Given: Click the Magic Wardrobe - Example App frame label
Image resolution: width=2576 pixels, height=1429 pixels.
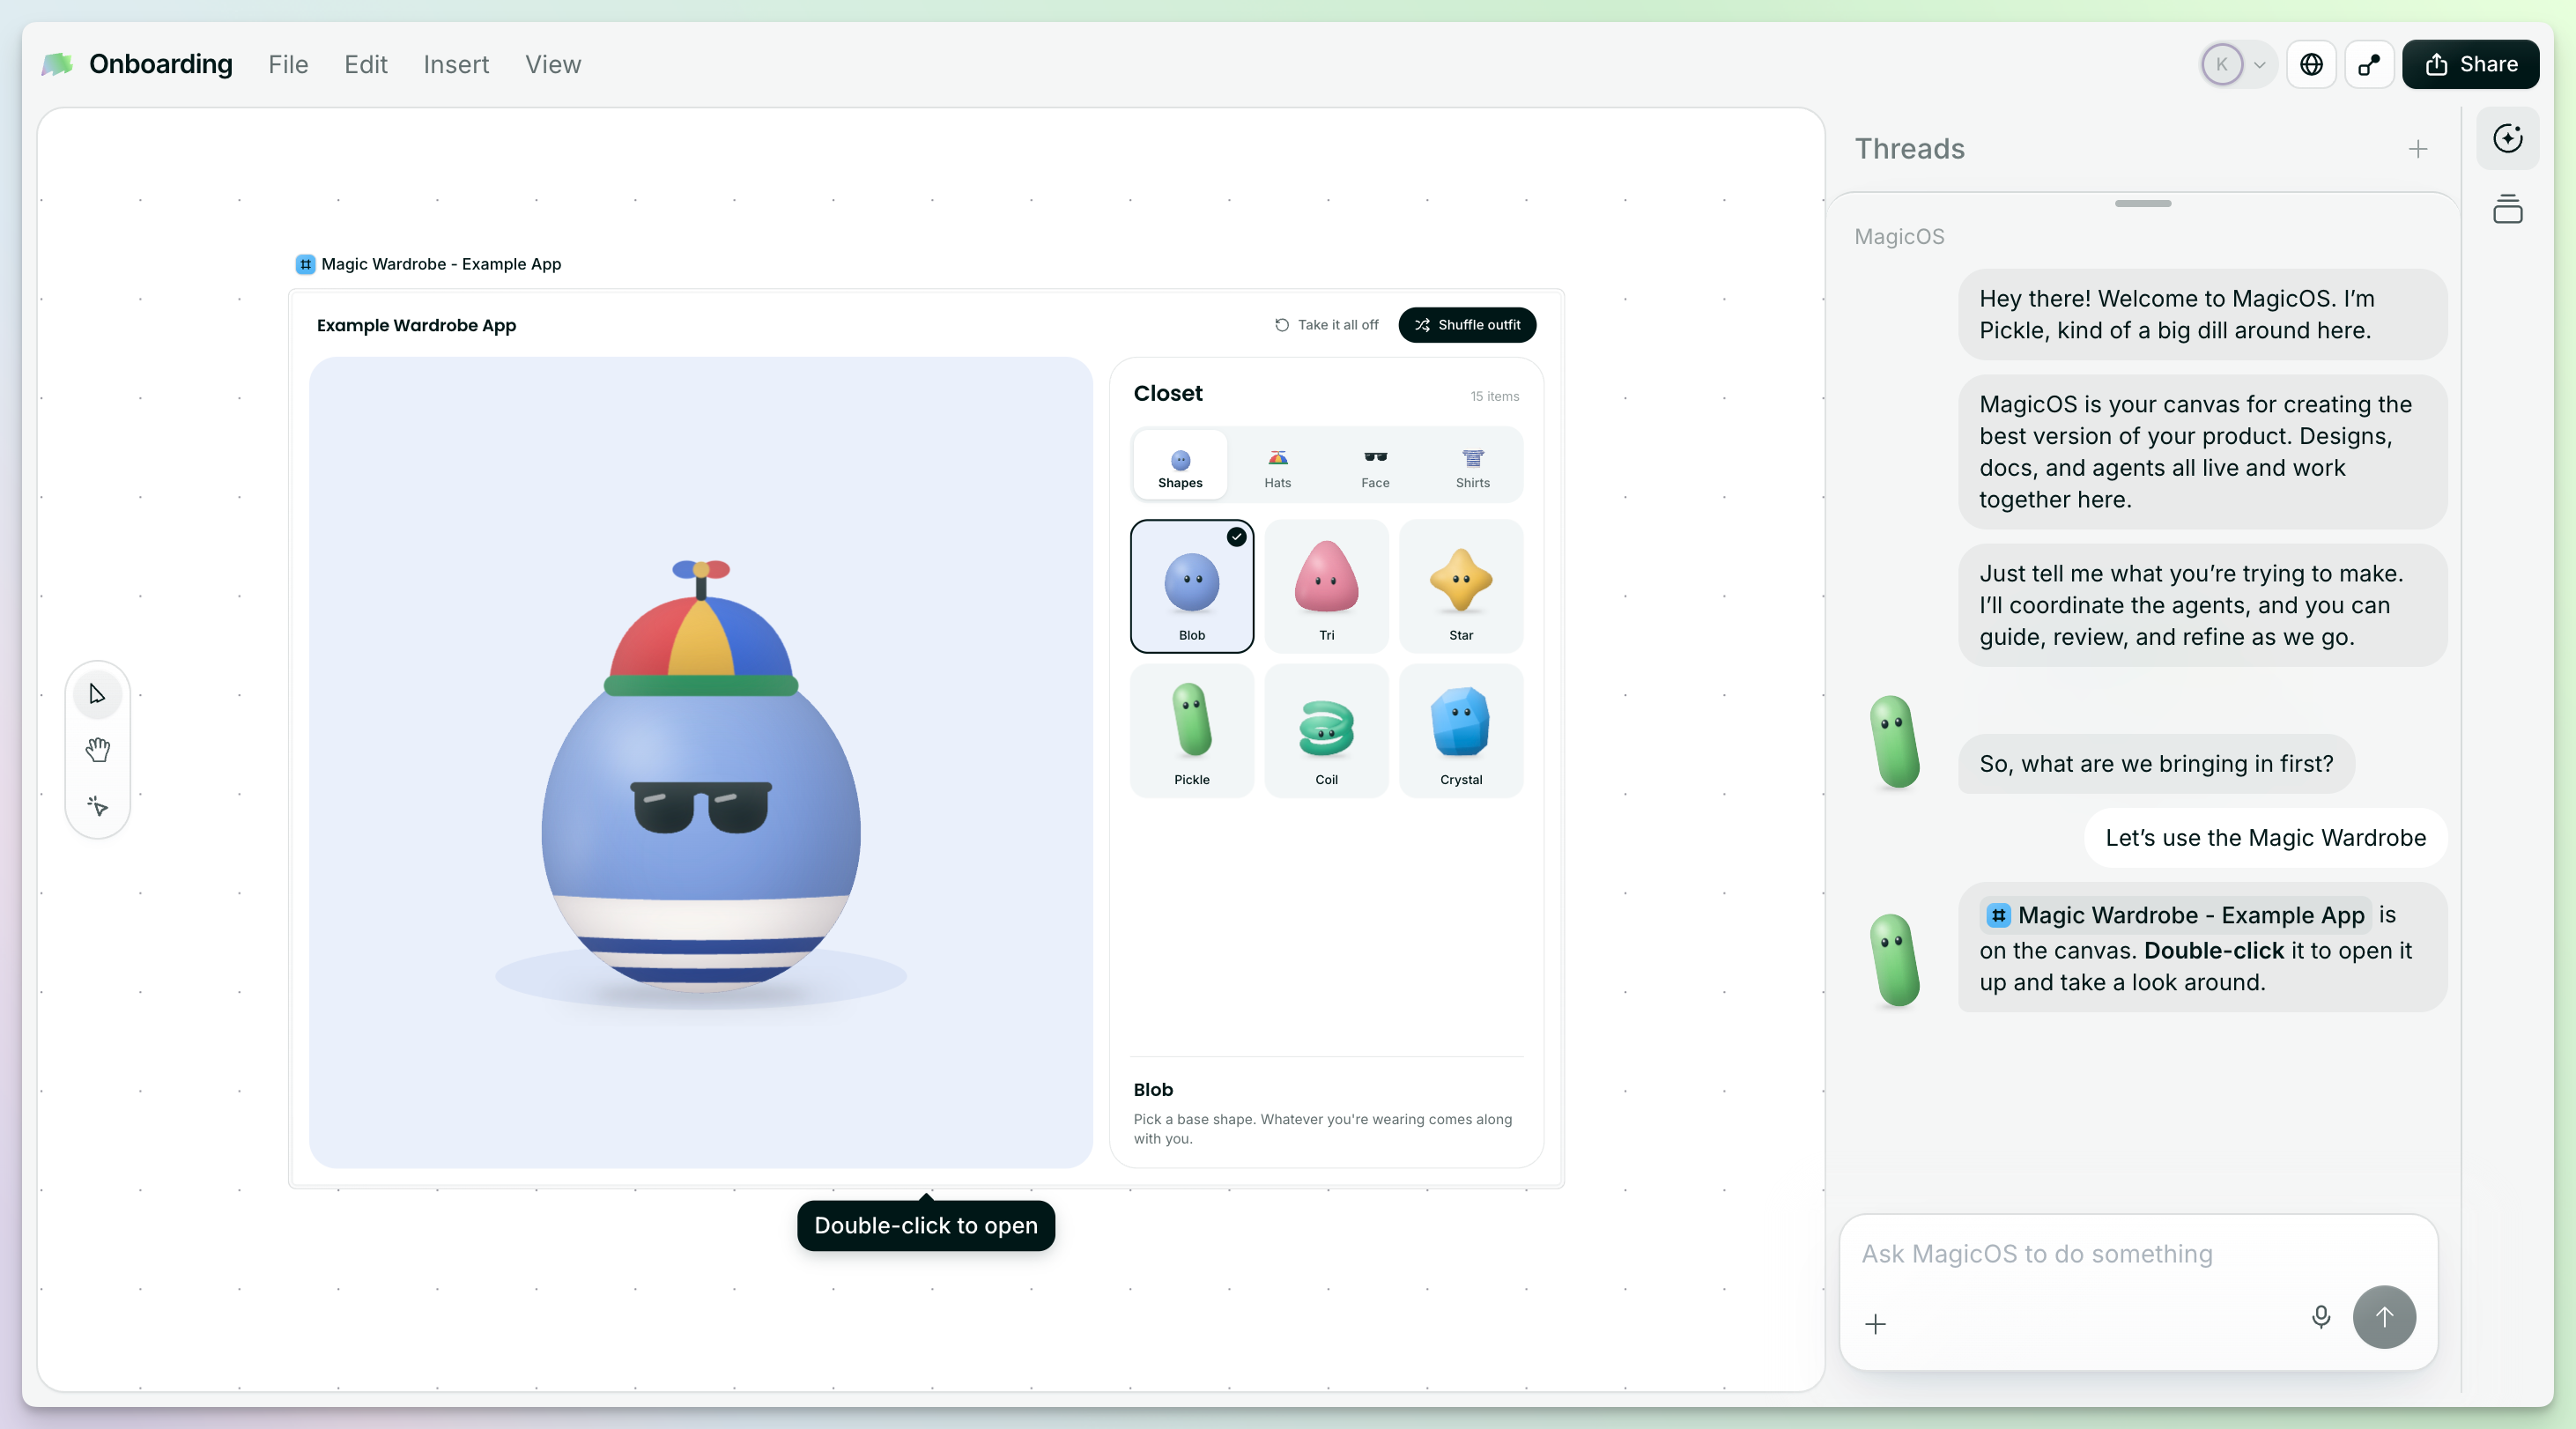Looking at the screenshot, I should point(429,264).
